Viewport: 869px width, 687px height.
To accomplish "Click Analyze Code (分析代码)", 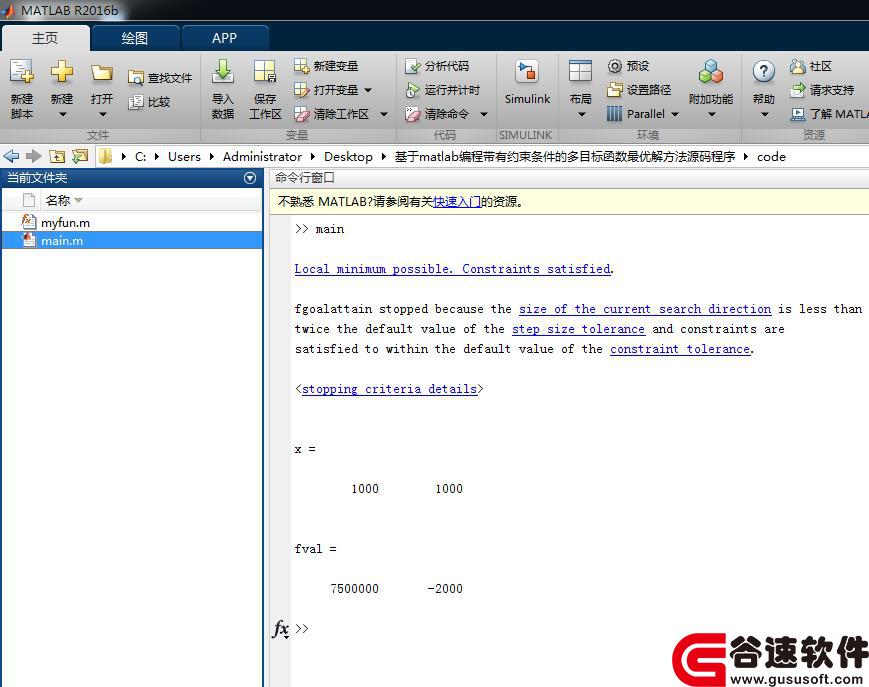I will (437, 66).
